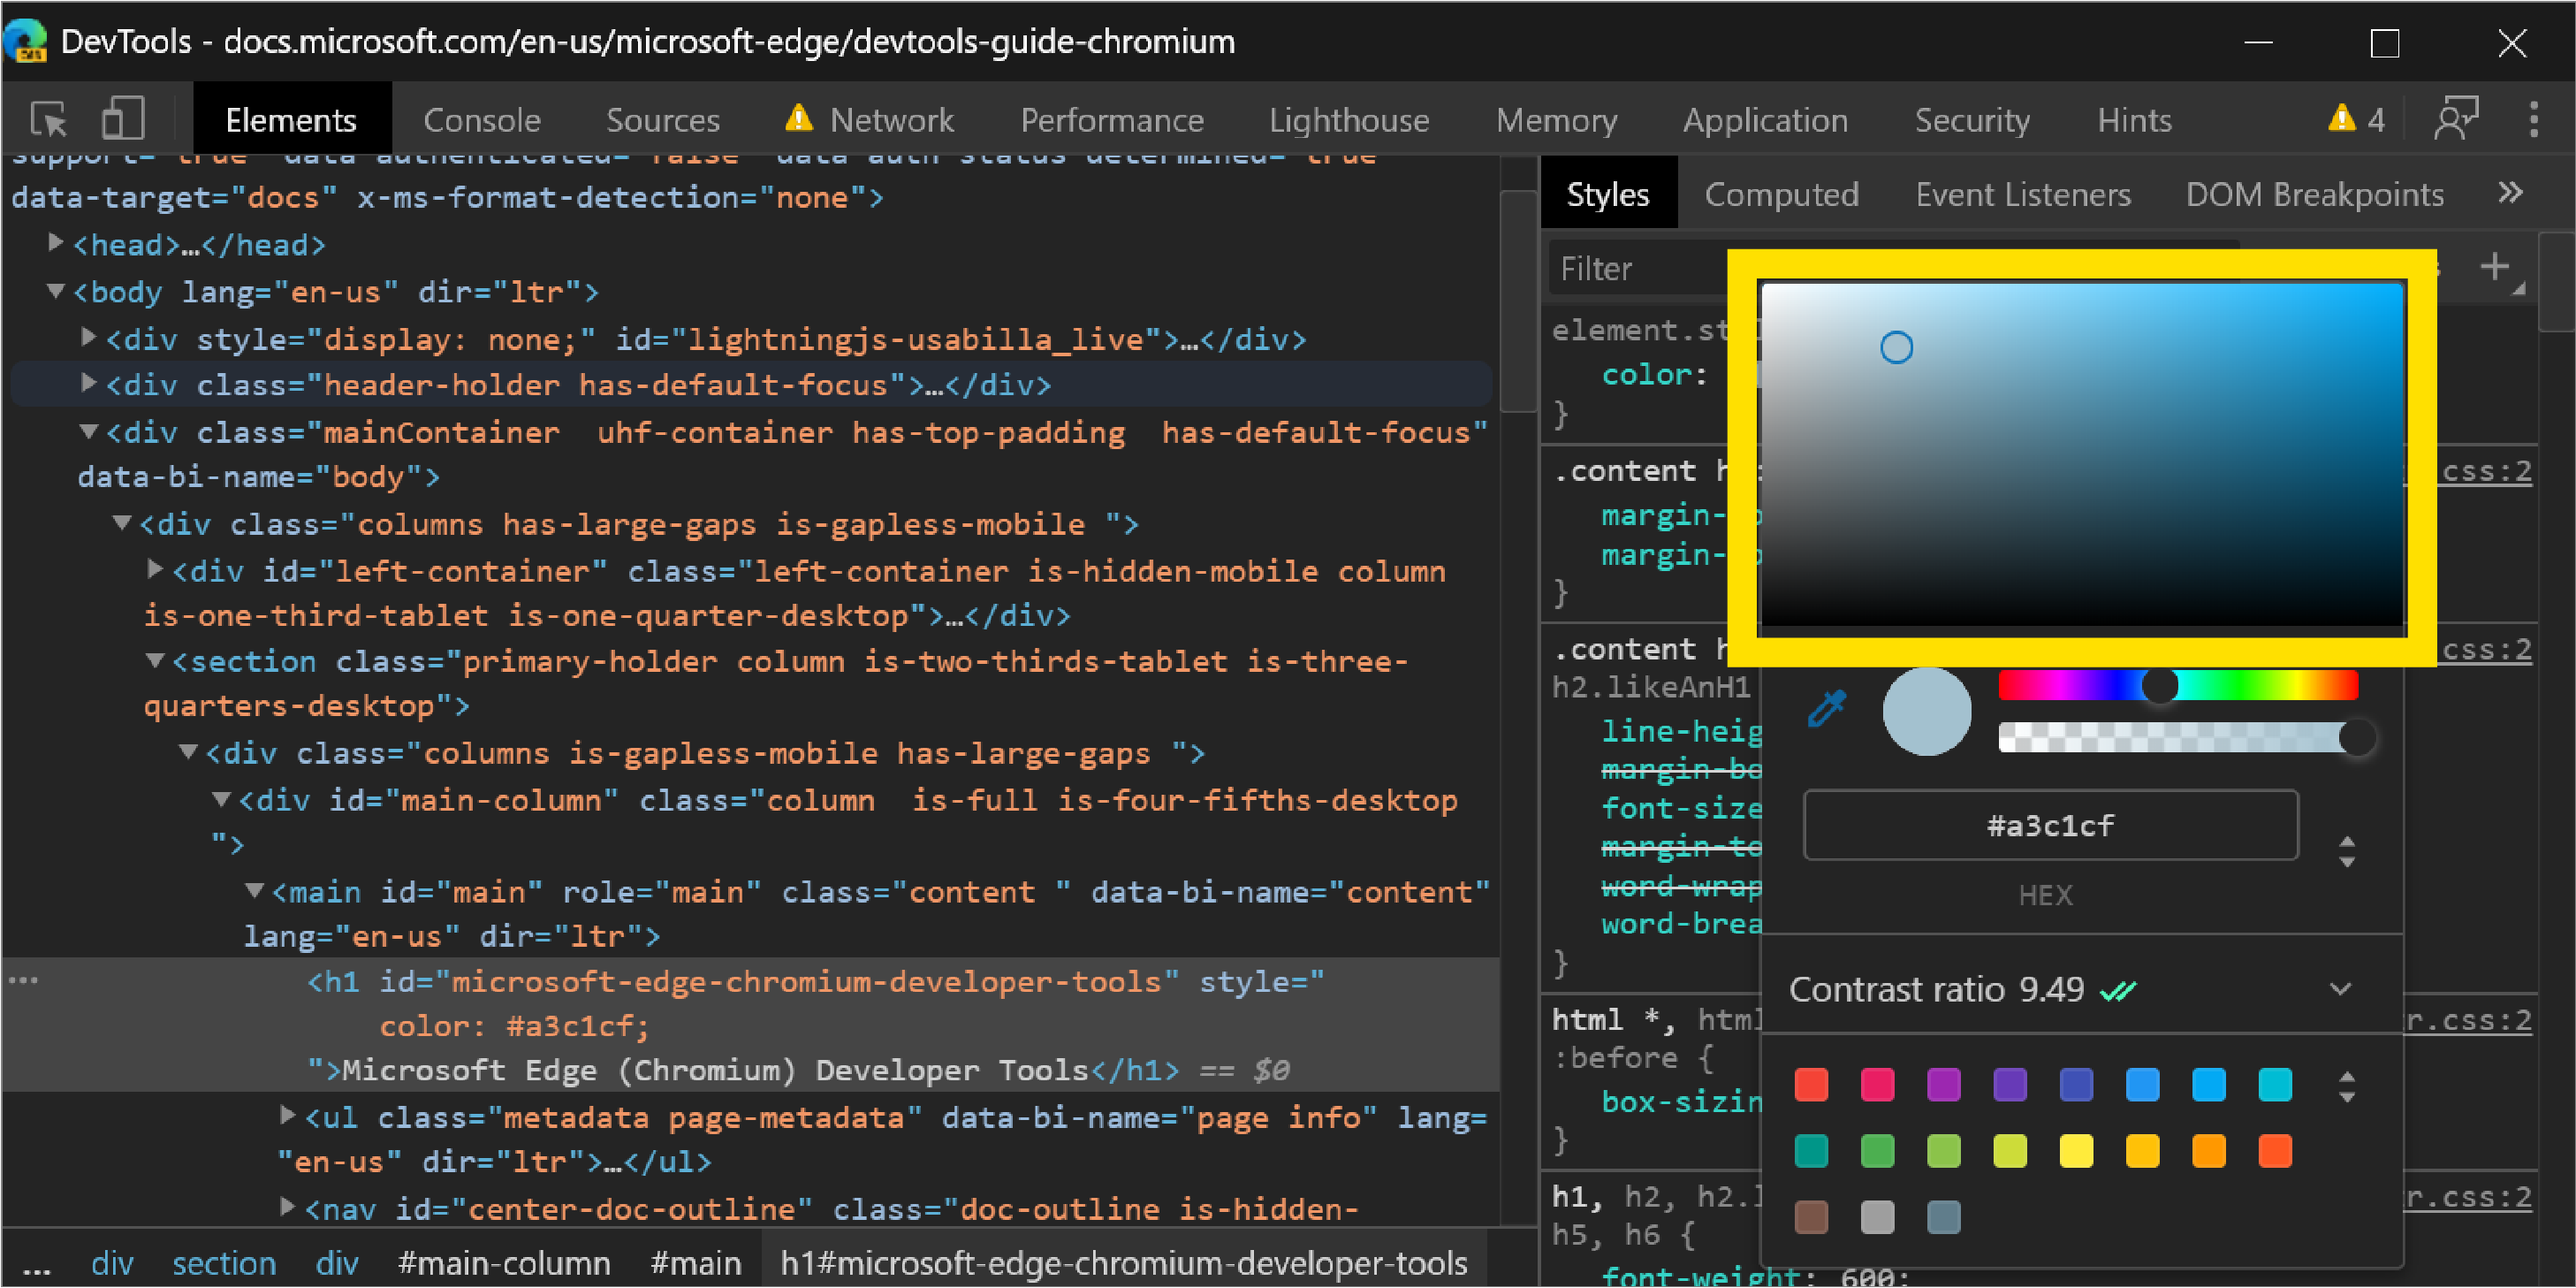
Task: Click the element inspector cursor icon
Action: (51, 118)
